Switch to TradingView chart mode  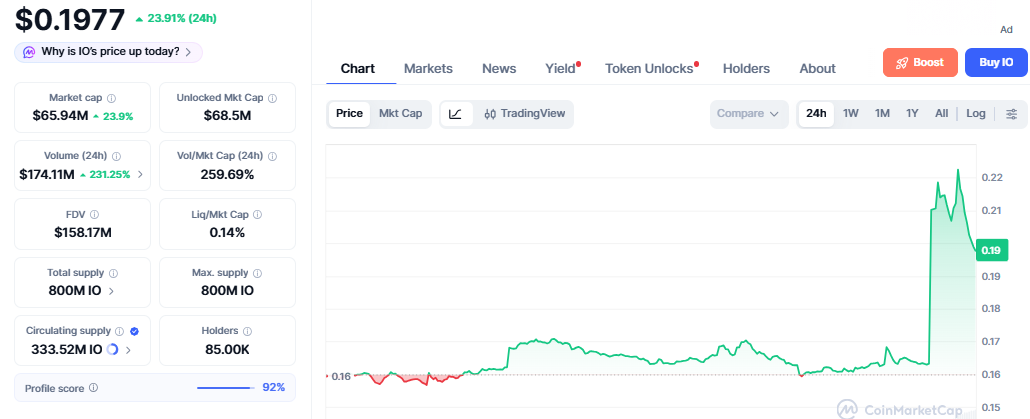click(x=524, y=114)
